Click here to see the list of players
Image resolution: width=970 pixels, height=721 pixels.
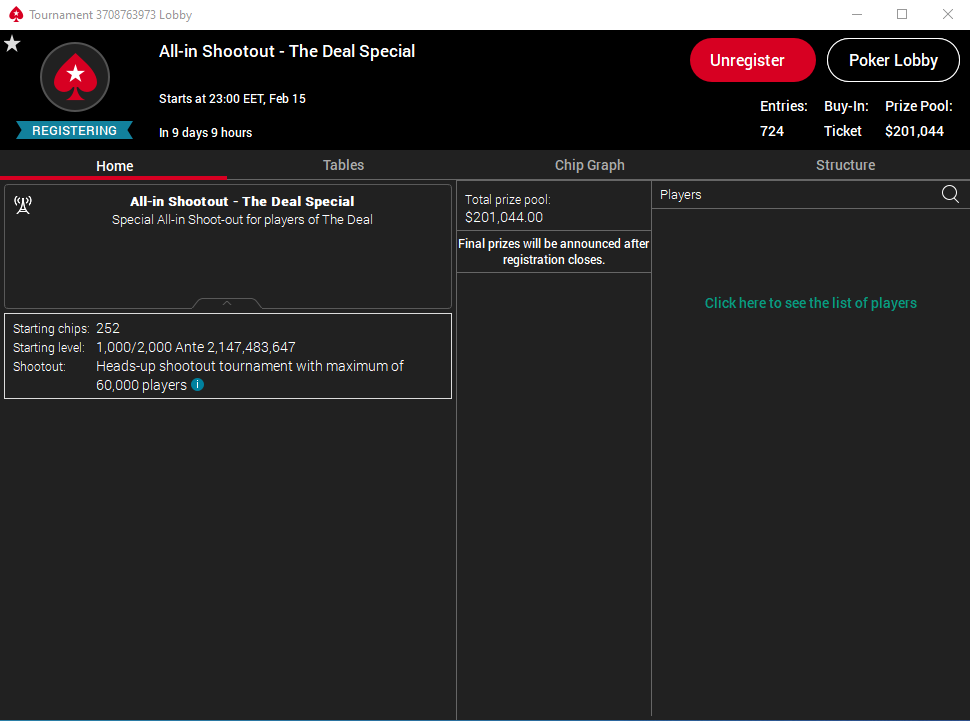click(810, 303)
